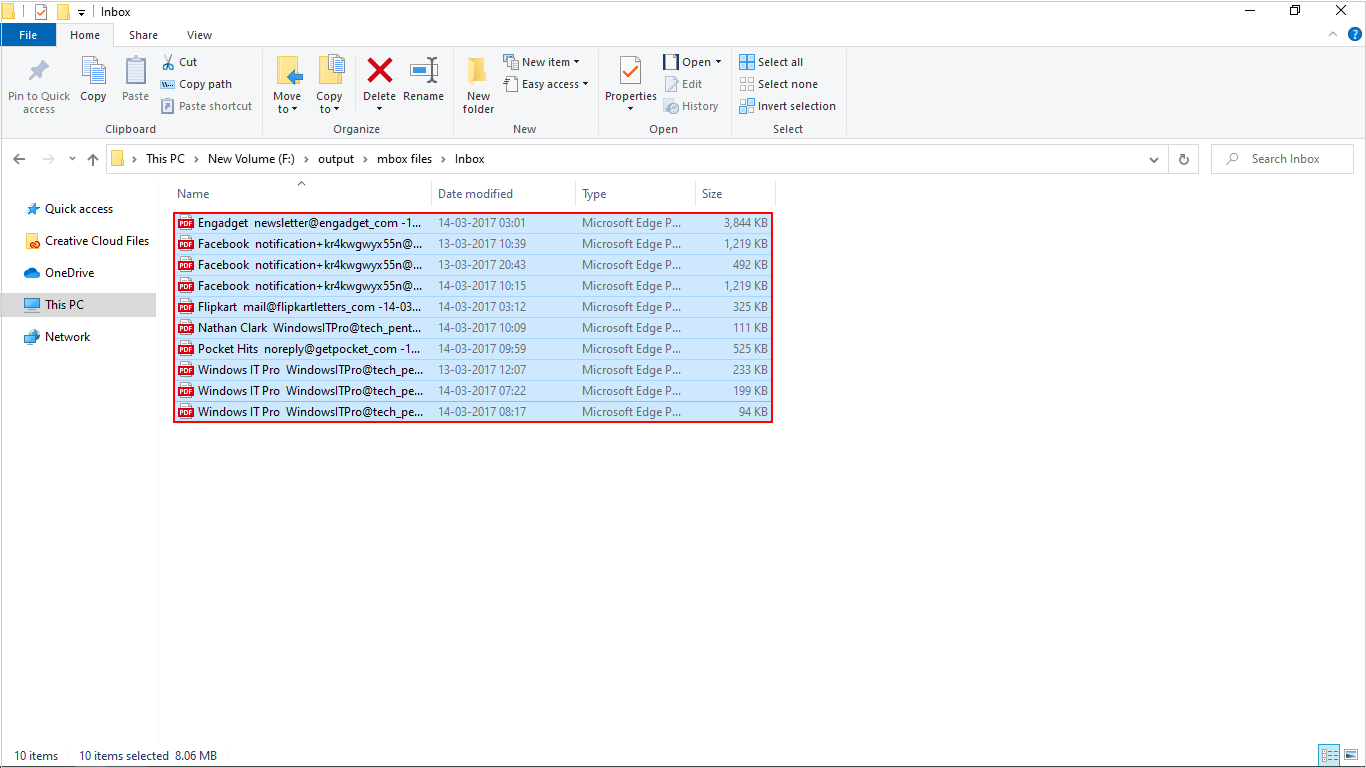Select Flipkart mail PDF file

coord(473,307)
